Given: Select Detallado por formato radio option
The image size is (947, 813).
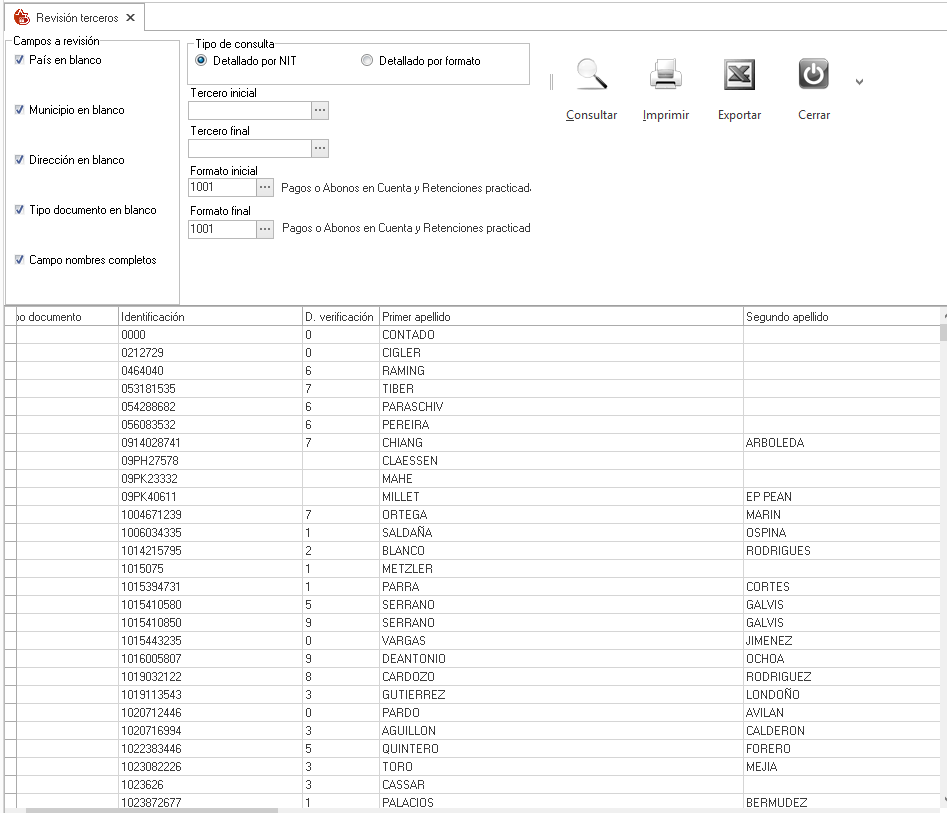Looking at the screenshot, I should click(x=367, y=61).
